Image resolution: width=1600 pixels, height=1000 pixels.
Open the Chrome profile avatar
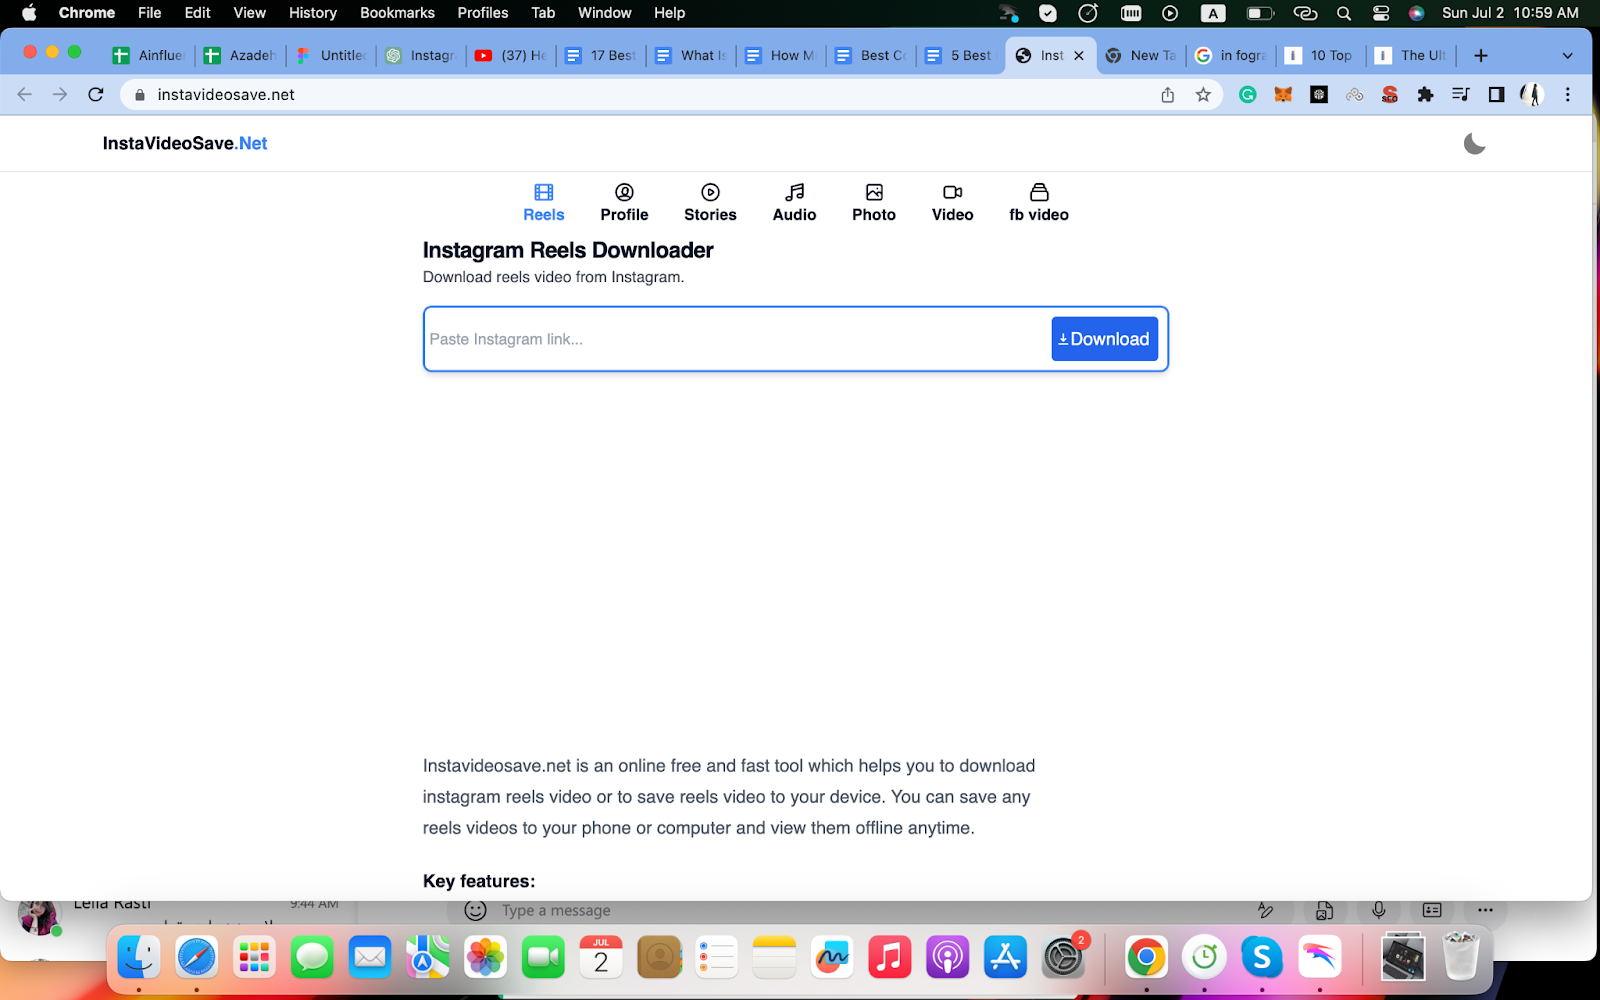tap(1532, 95)
